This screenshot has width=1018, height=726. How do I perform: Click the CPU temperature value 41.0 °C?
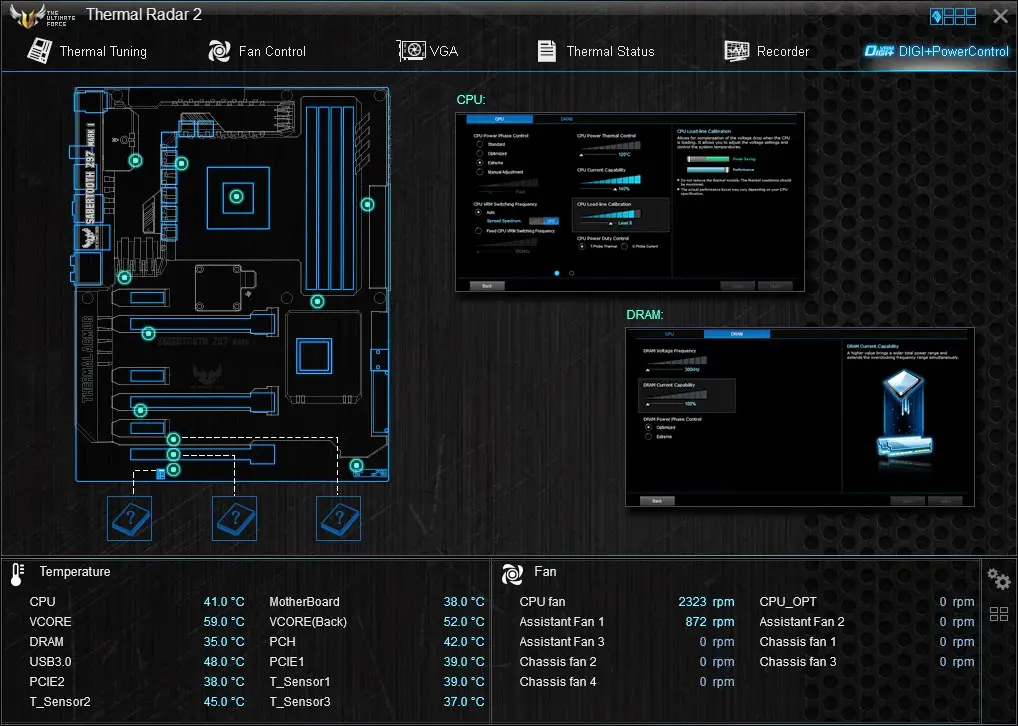(224, 602)
